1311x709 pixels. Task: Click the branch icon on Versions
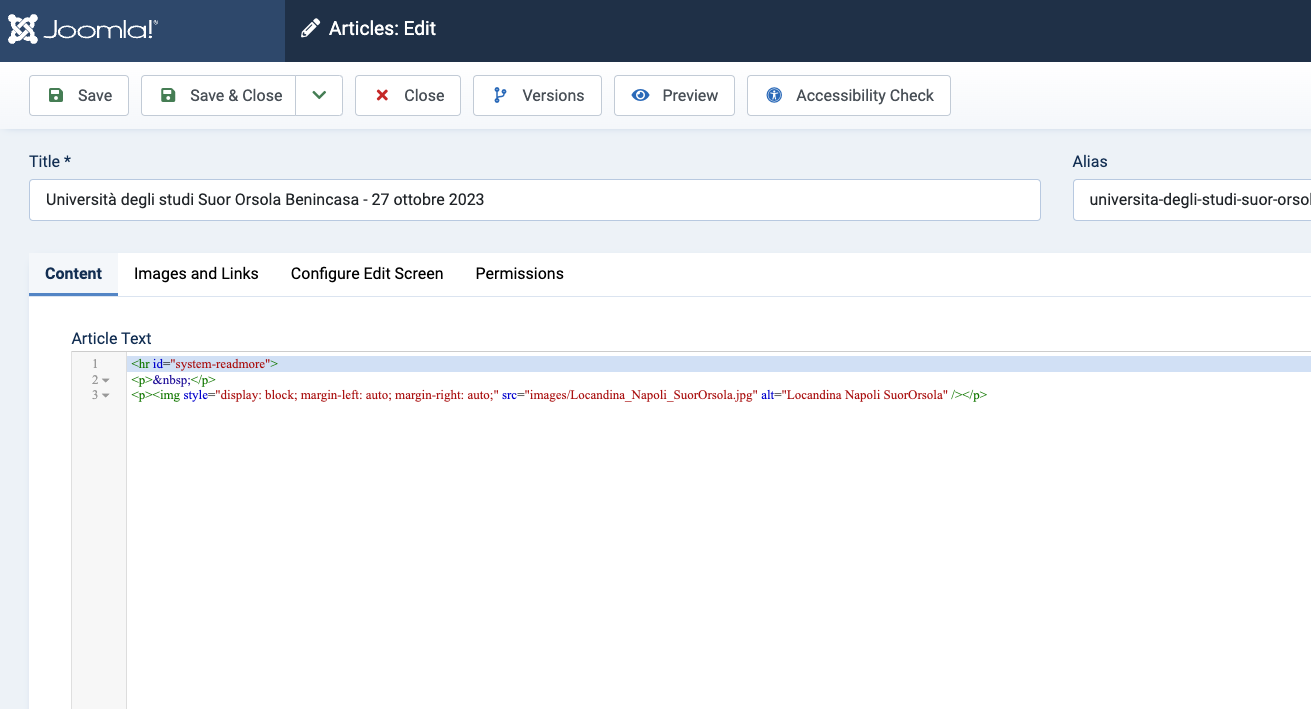pos(500,95)
